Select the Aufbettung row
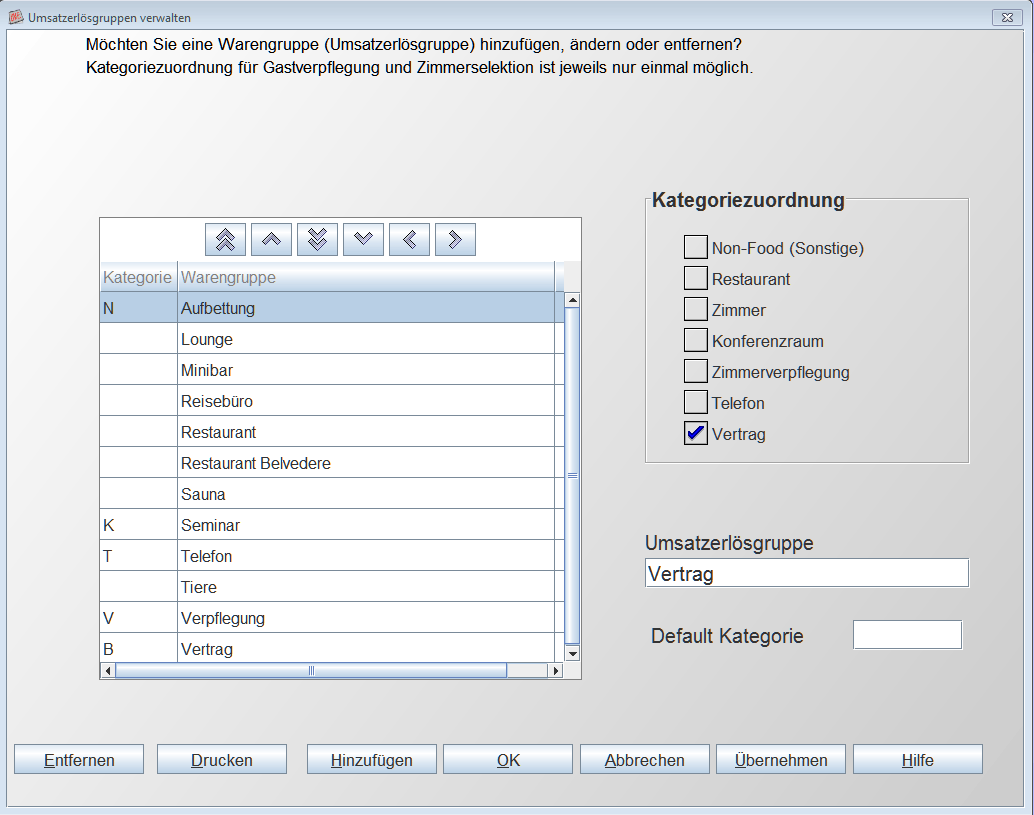Screen dimensions: 1034x815 tap(332, 308)
